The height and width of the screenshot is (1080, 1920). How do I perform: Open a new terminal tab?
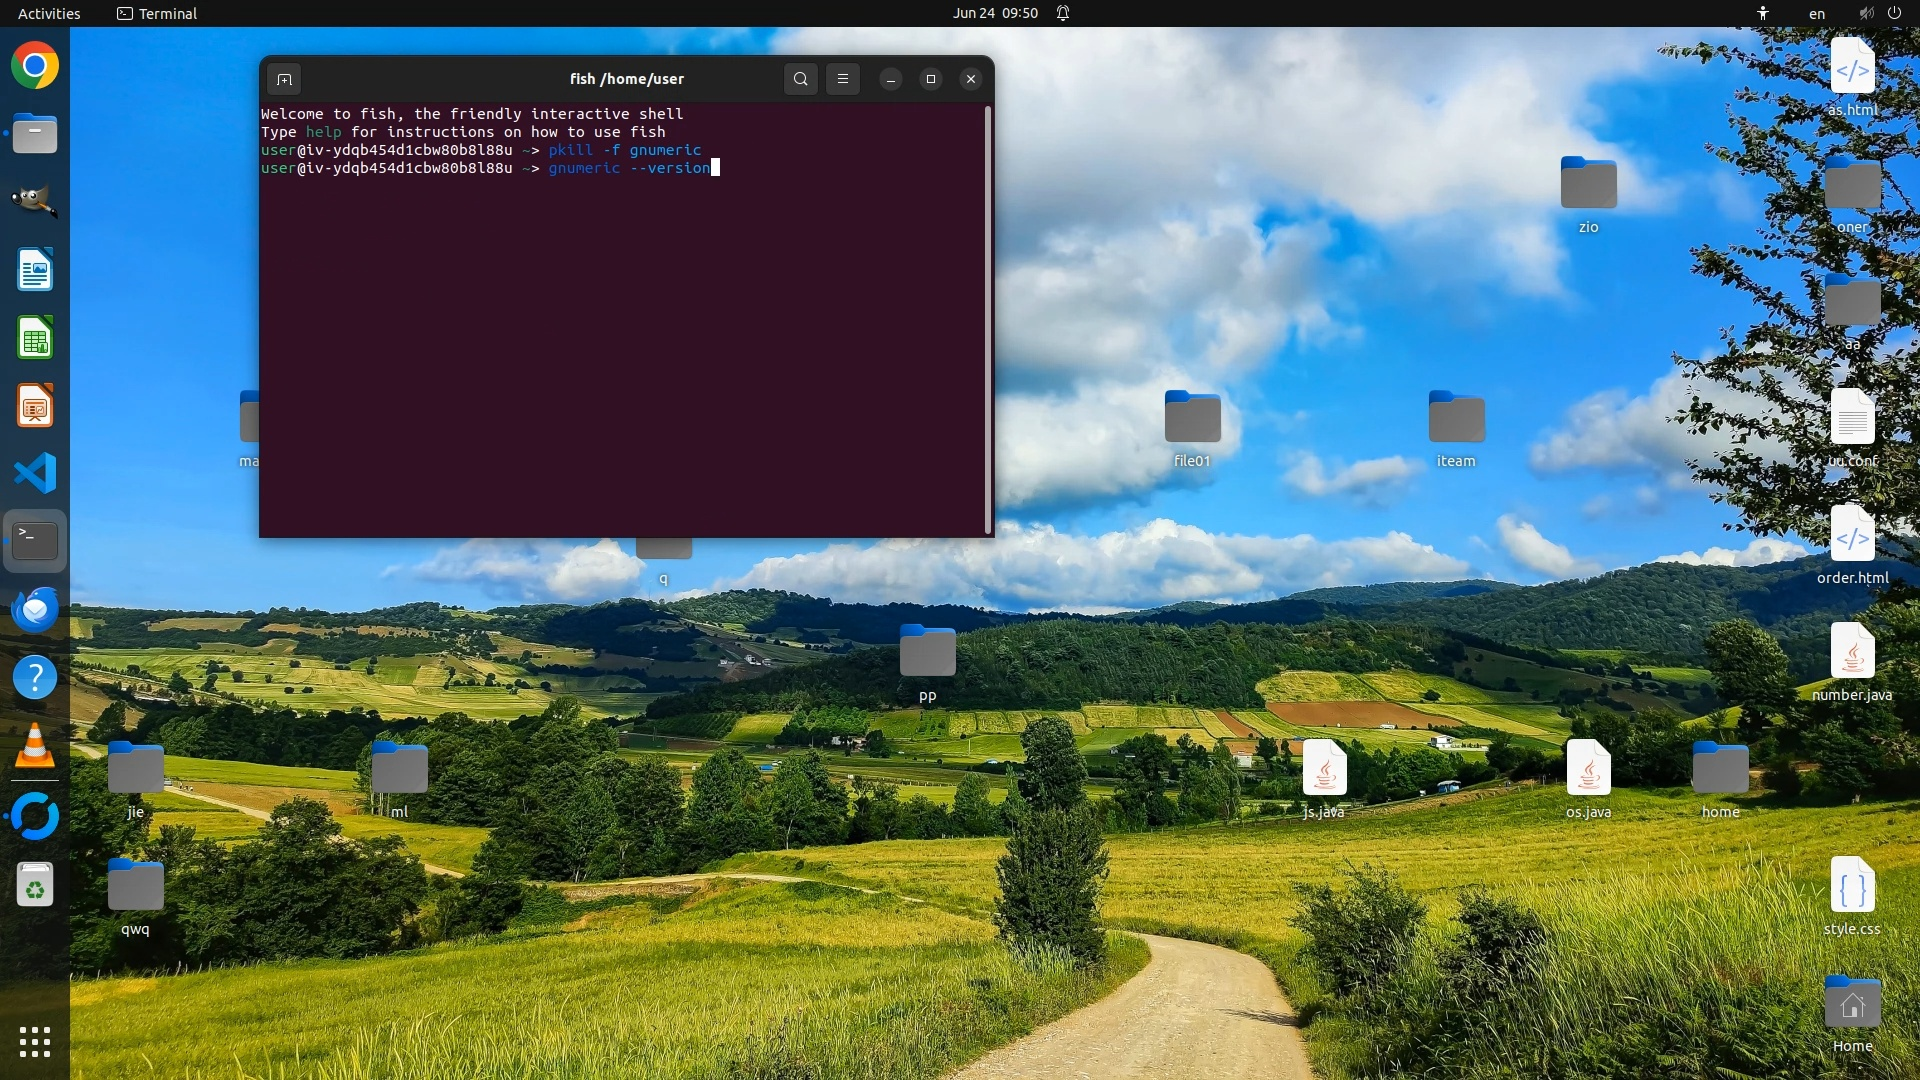284,79
